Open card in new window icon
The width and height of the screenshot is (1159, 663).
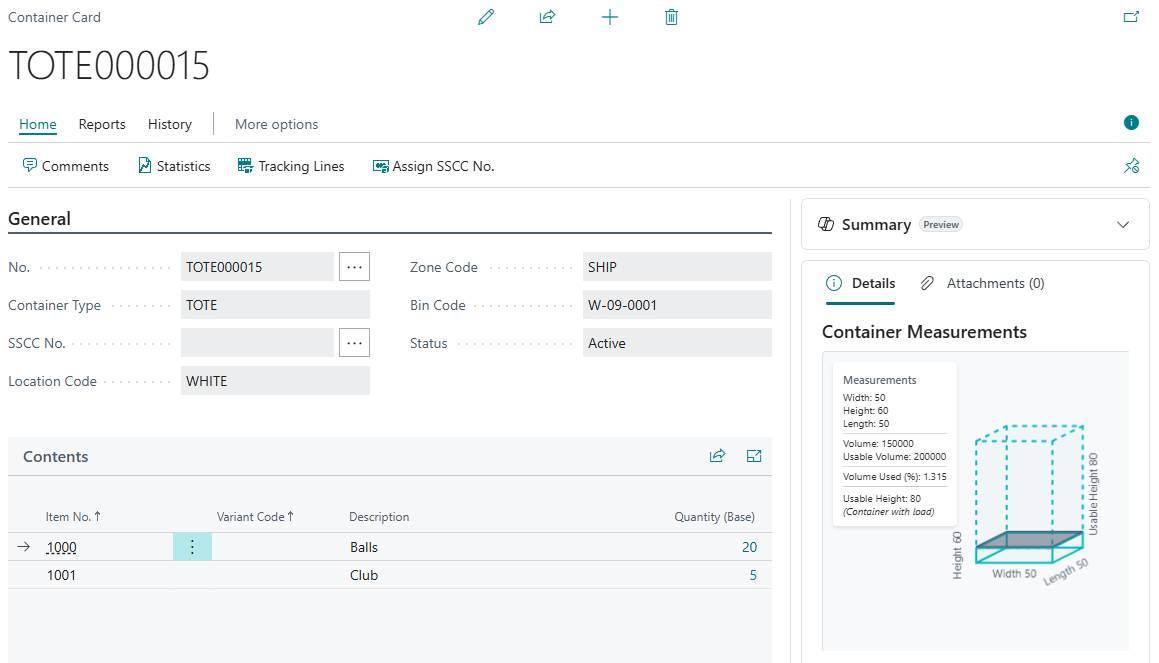coord(1131,17)
